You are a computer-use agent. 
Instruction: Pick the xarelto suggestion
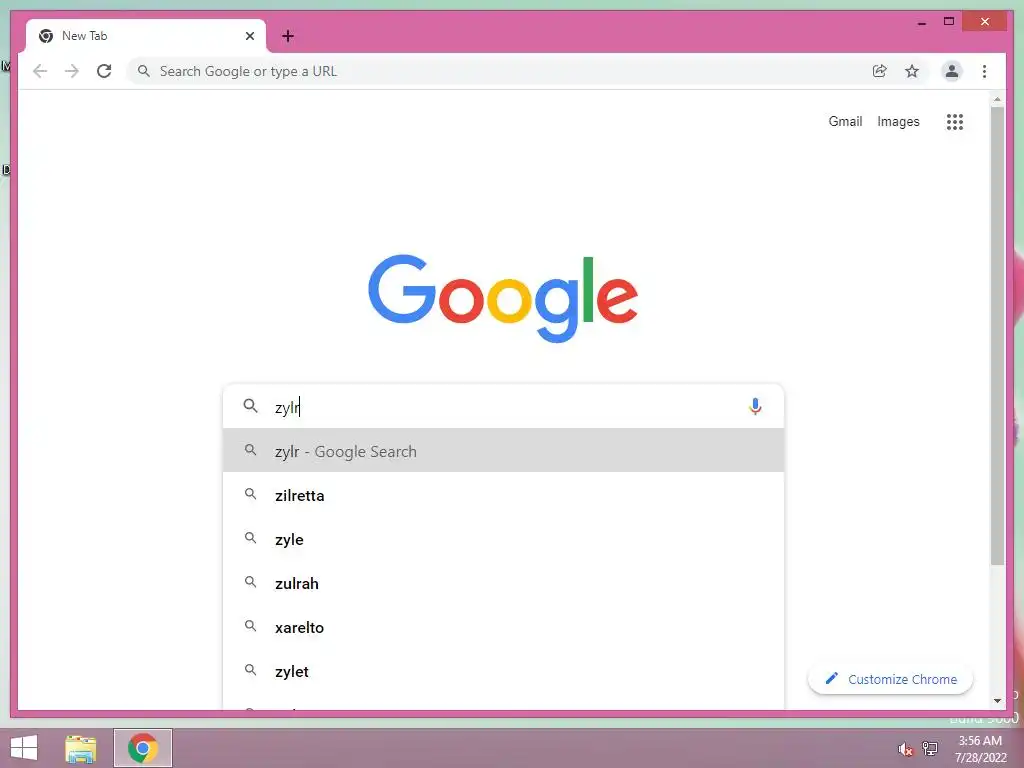[x=503, y=627]
